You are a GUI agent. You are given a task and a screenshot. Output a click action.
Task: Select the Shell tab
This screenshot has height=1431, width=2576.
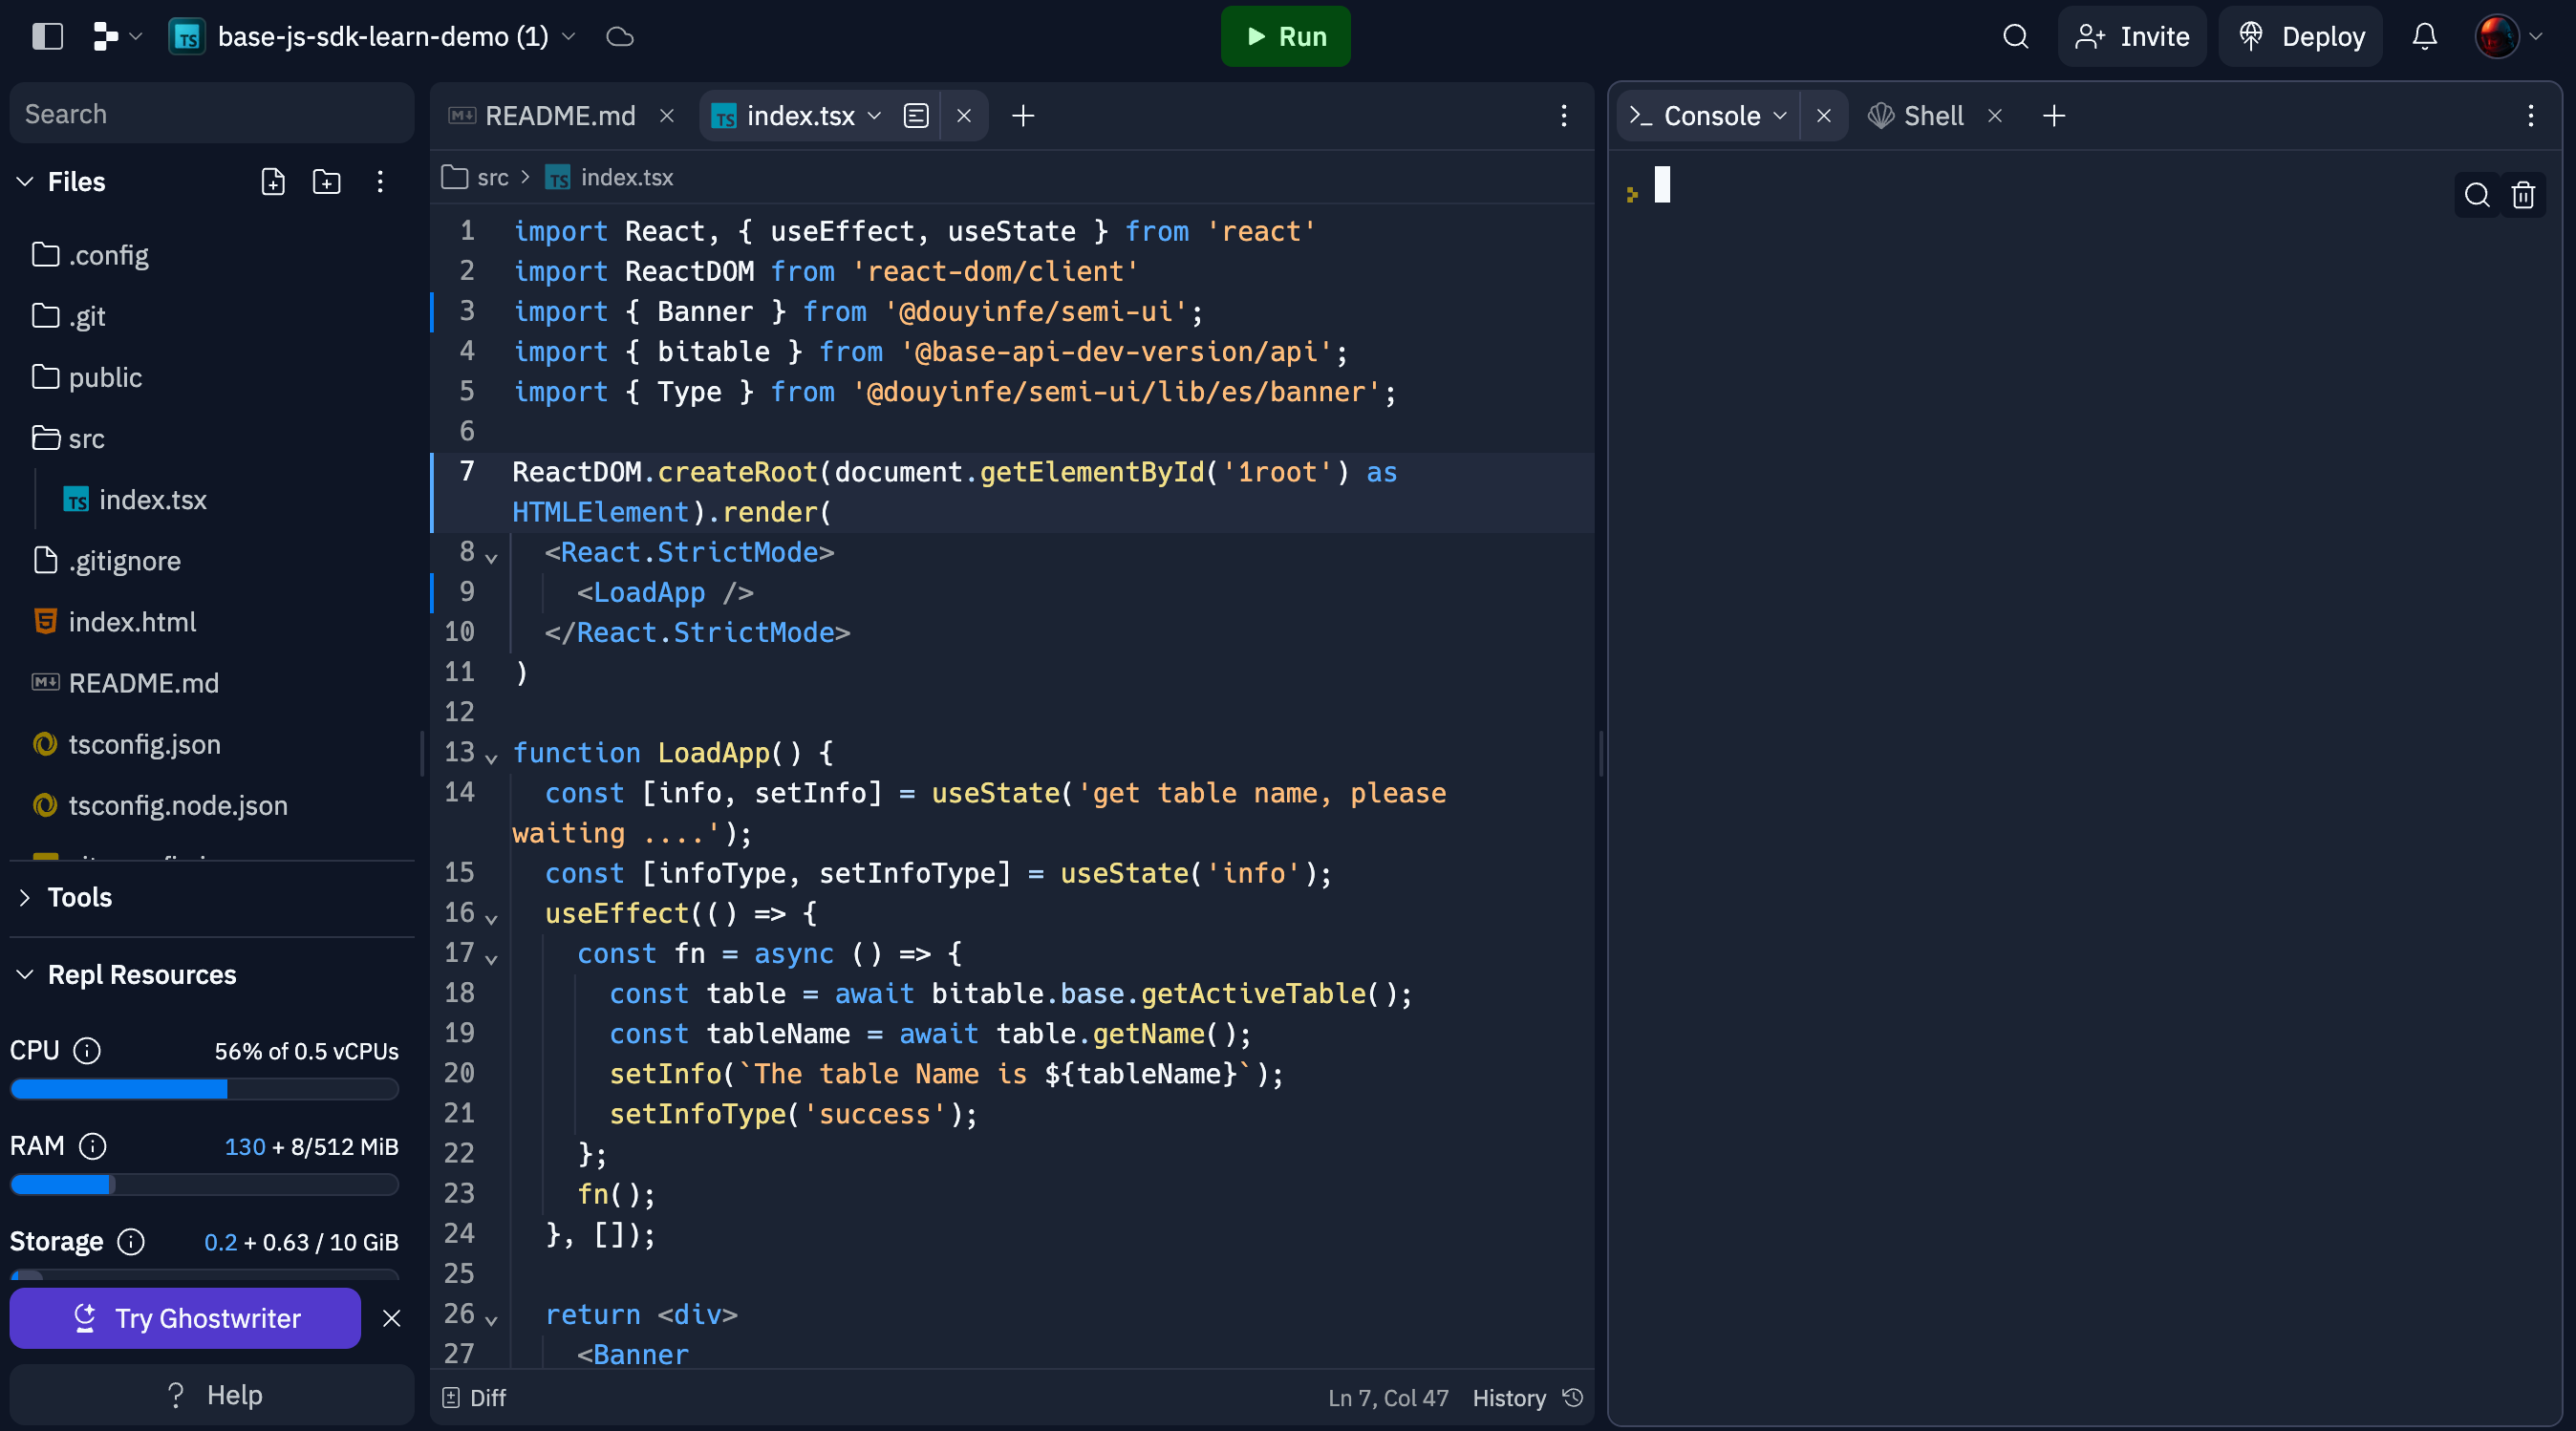click(x=1933, y=115)
